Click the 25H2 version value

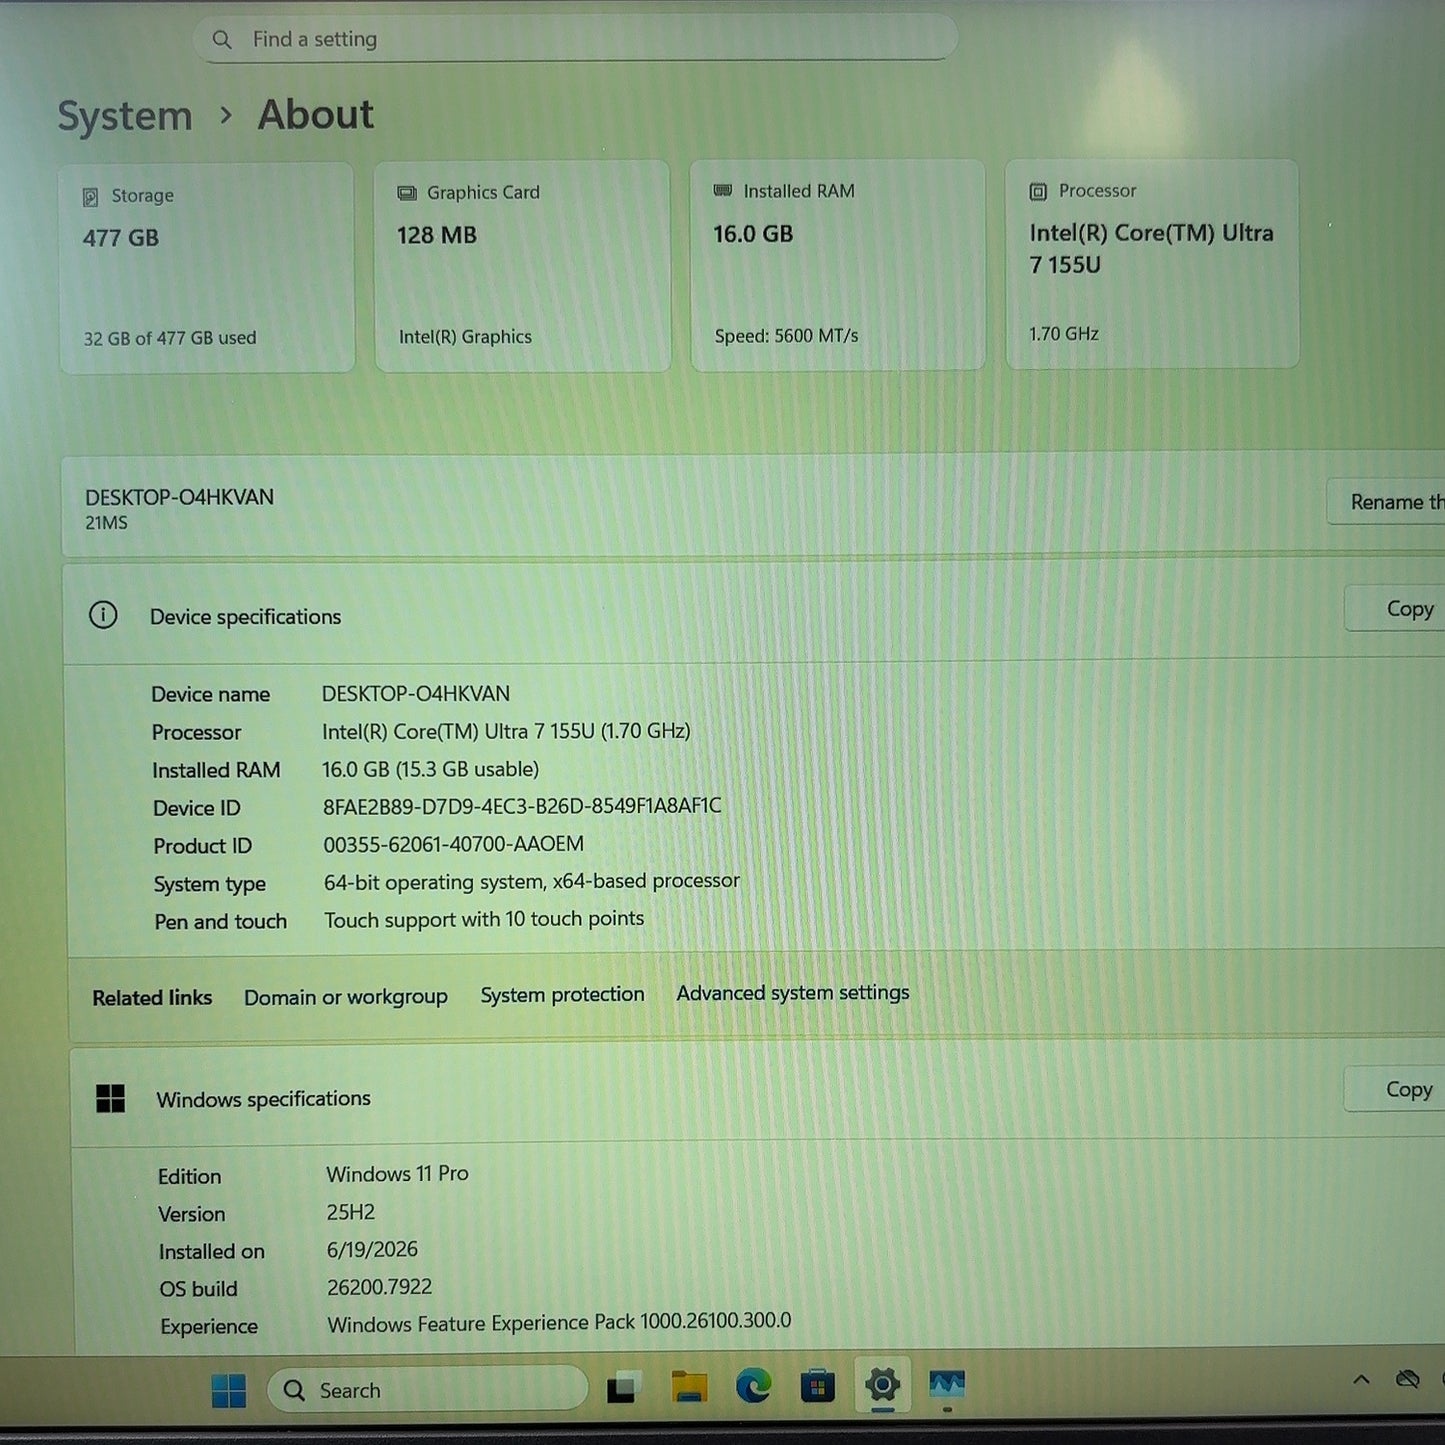[x=351, y=1212]
